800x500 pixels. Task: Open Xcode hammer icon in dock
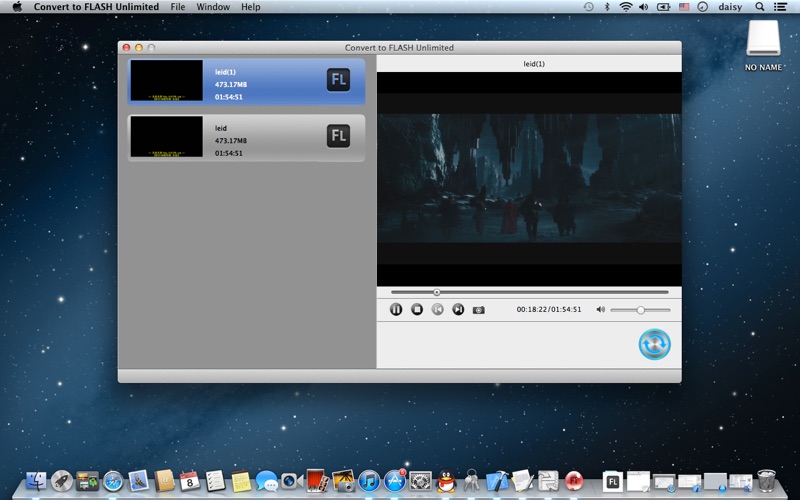point(497,481)
